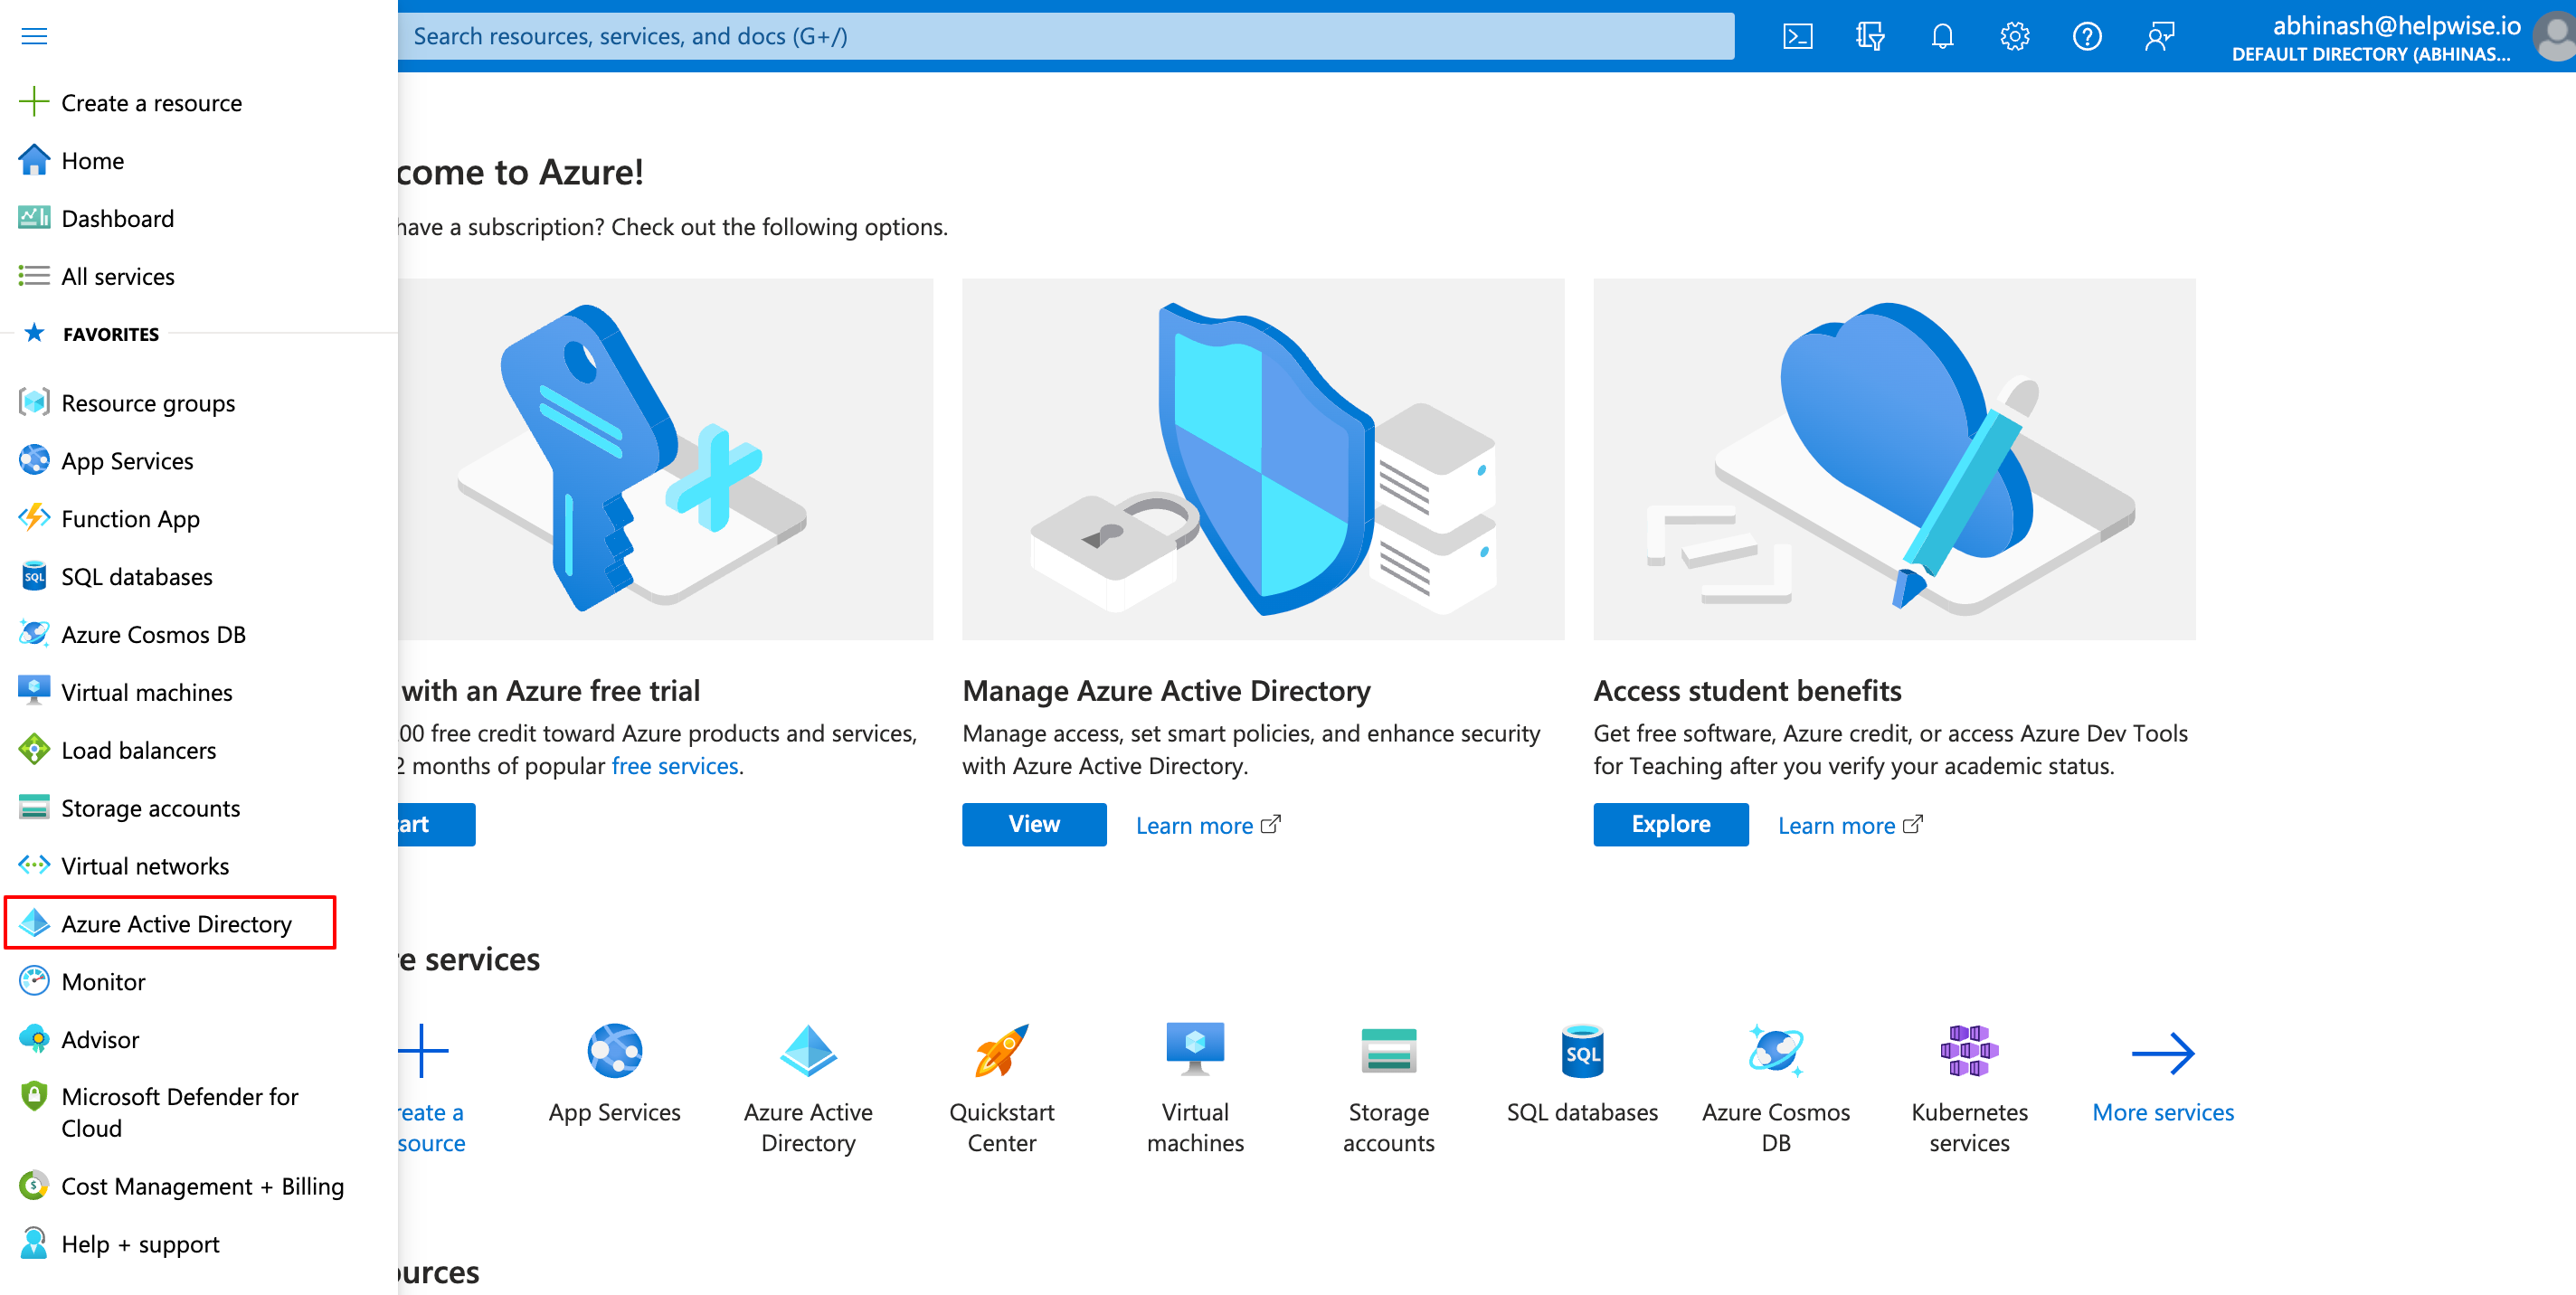Image resolution: width=2576 pixels, height=1295 pixels.
Task: Open the account avatar menu
Action: (2555, 38)
